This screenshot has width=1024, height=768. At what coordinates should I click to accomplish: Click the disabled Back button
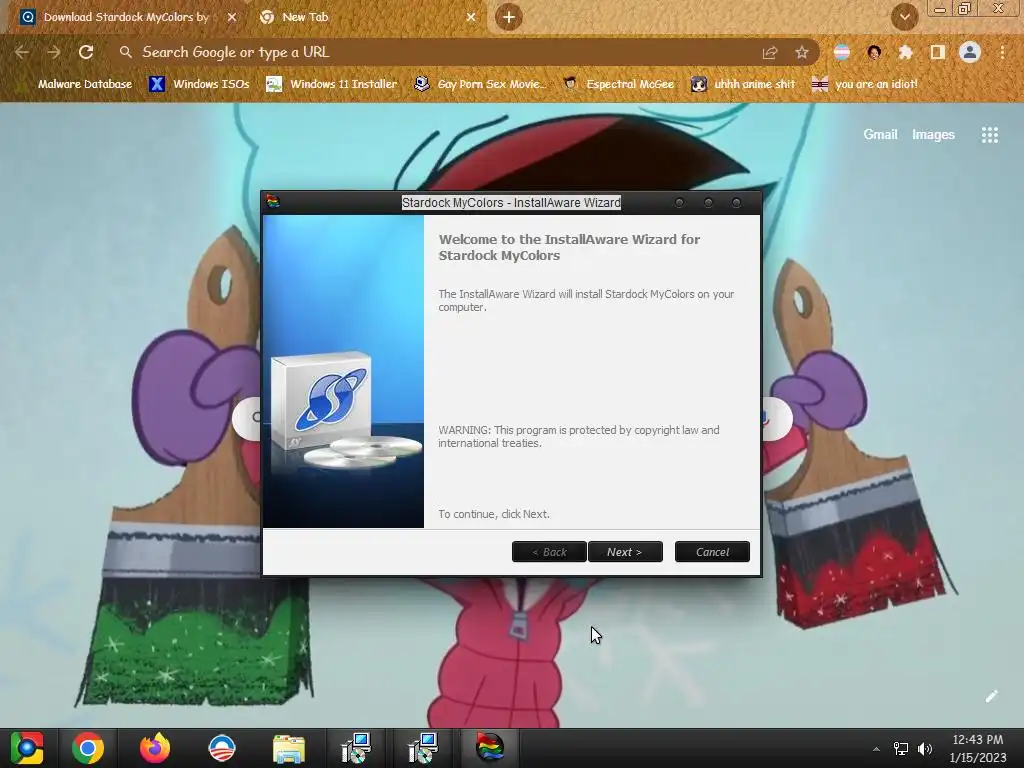pyautogui.click(x=549, y=552)
